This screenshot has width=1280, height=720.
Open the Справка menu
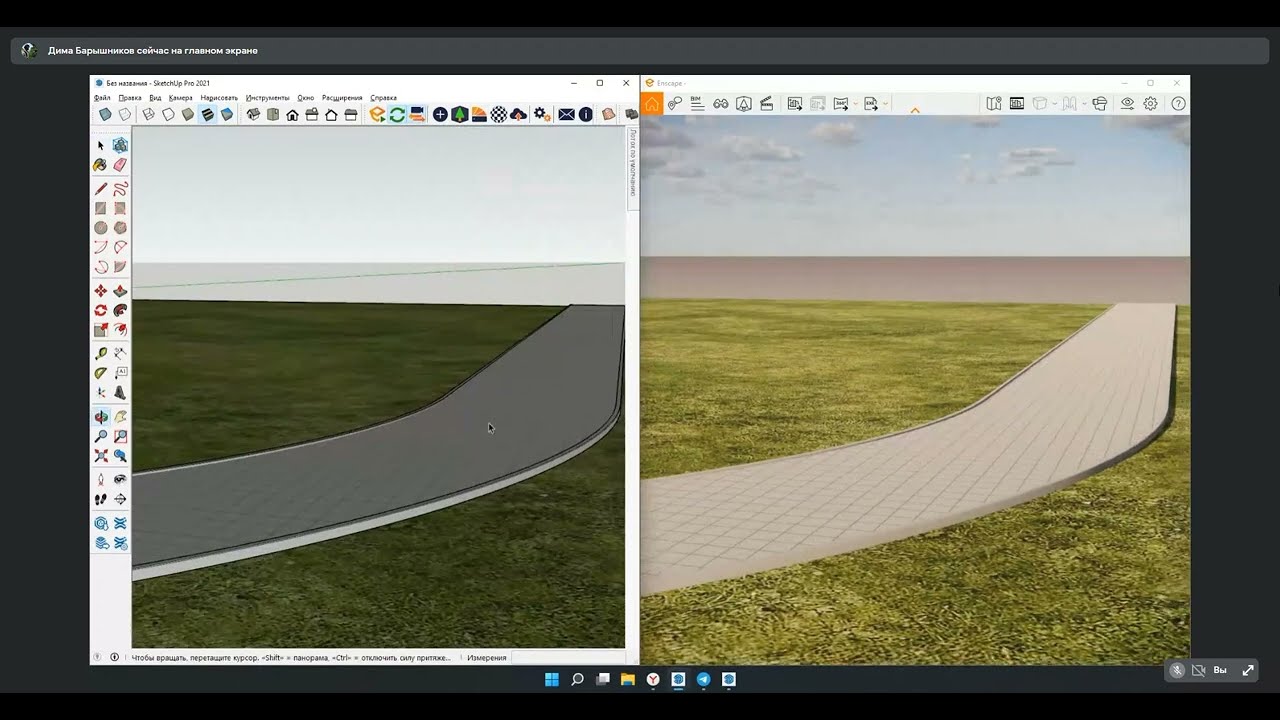383,98
